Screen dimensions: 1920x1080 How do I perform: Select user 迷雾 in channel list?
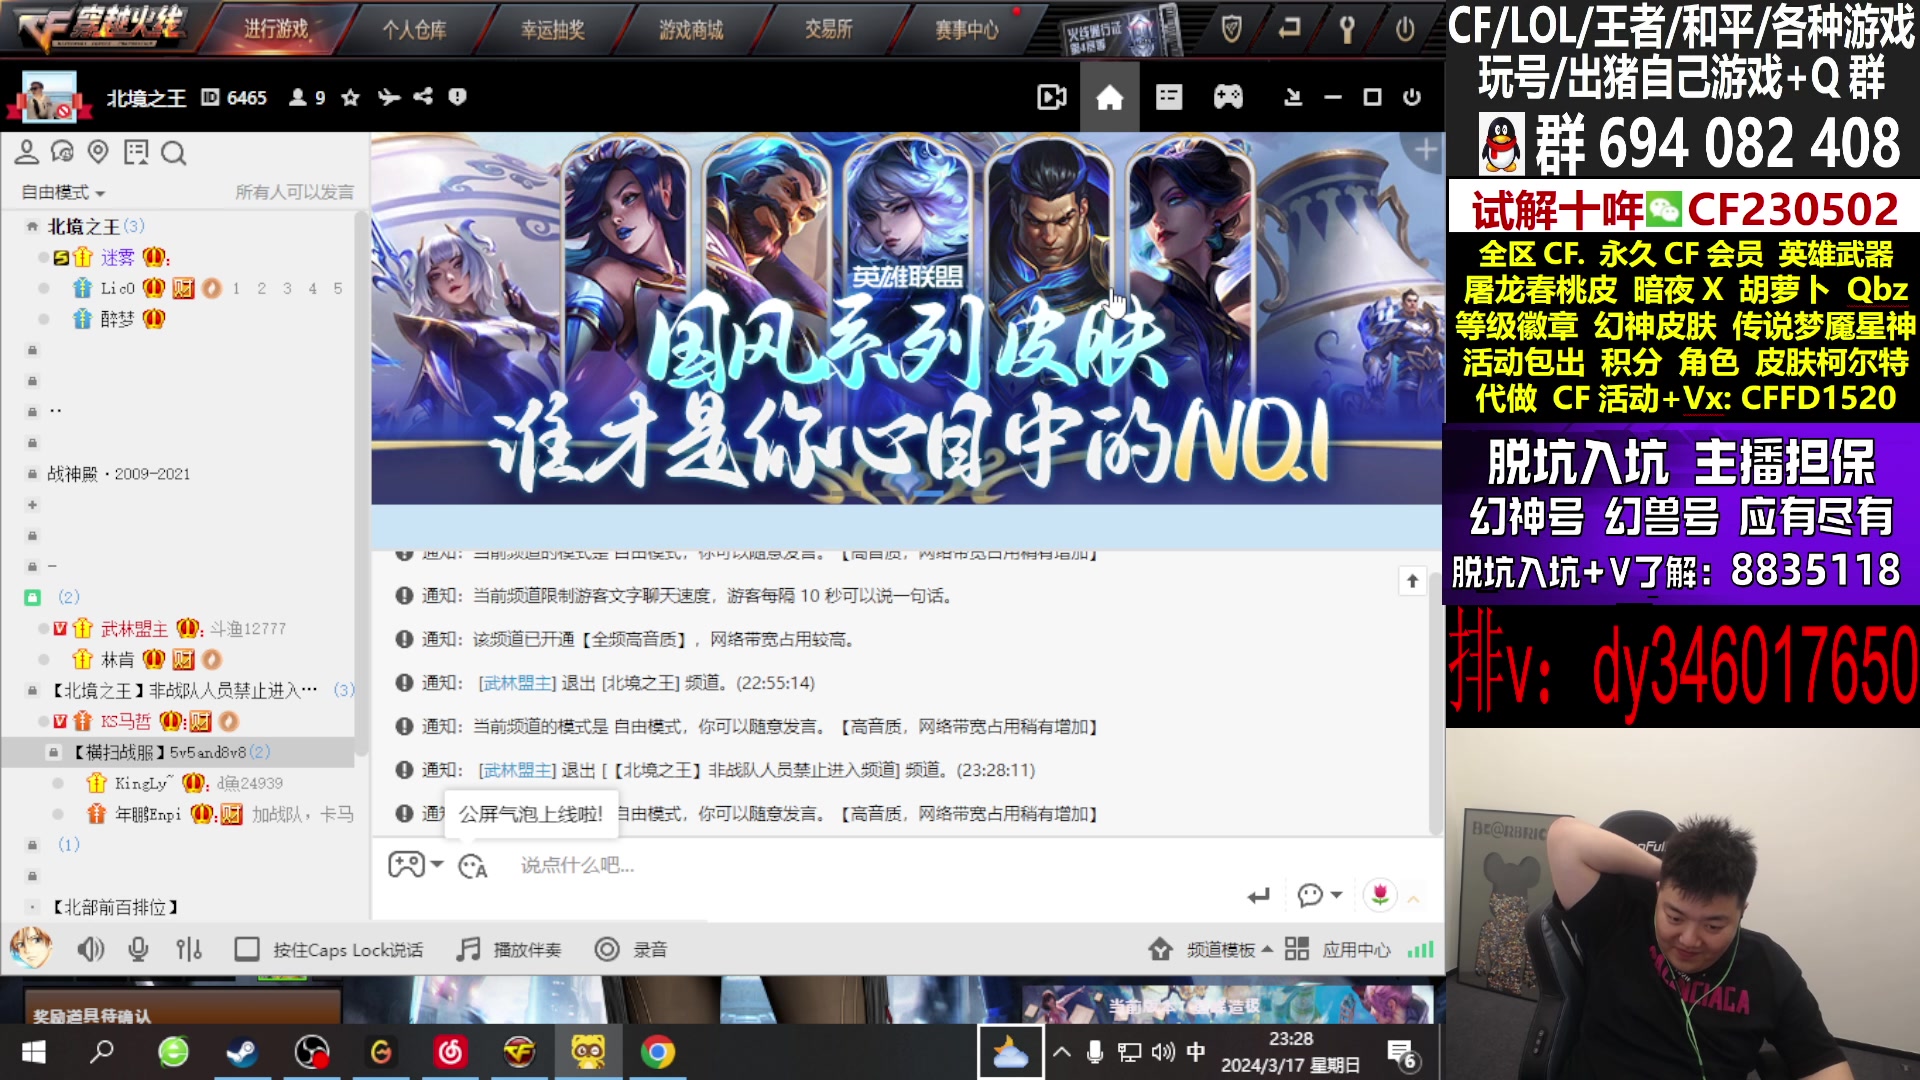pyautogui.click(x=117, y=258)
